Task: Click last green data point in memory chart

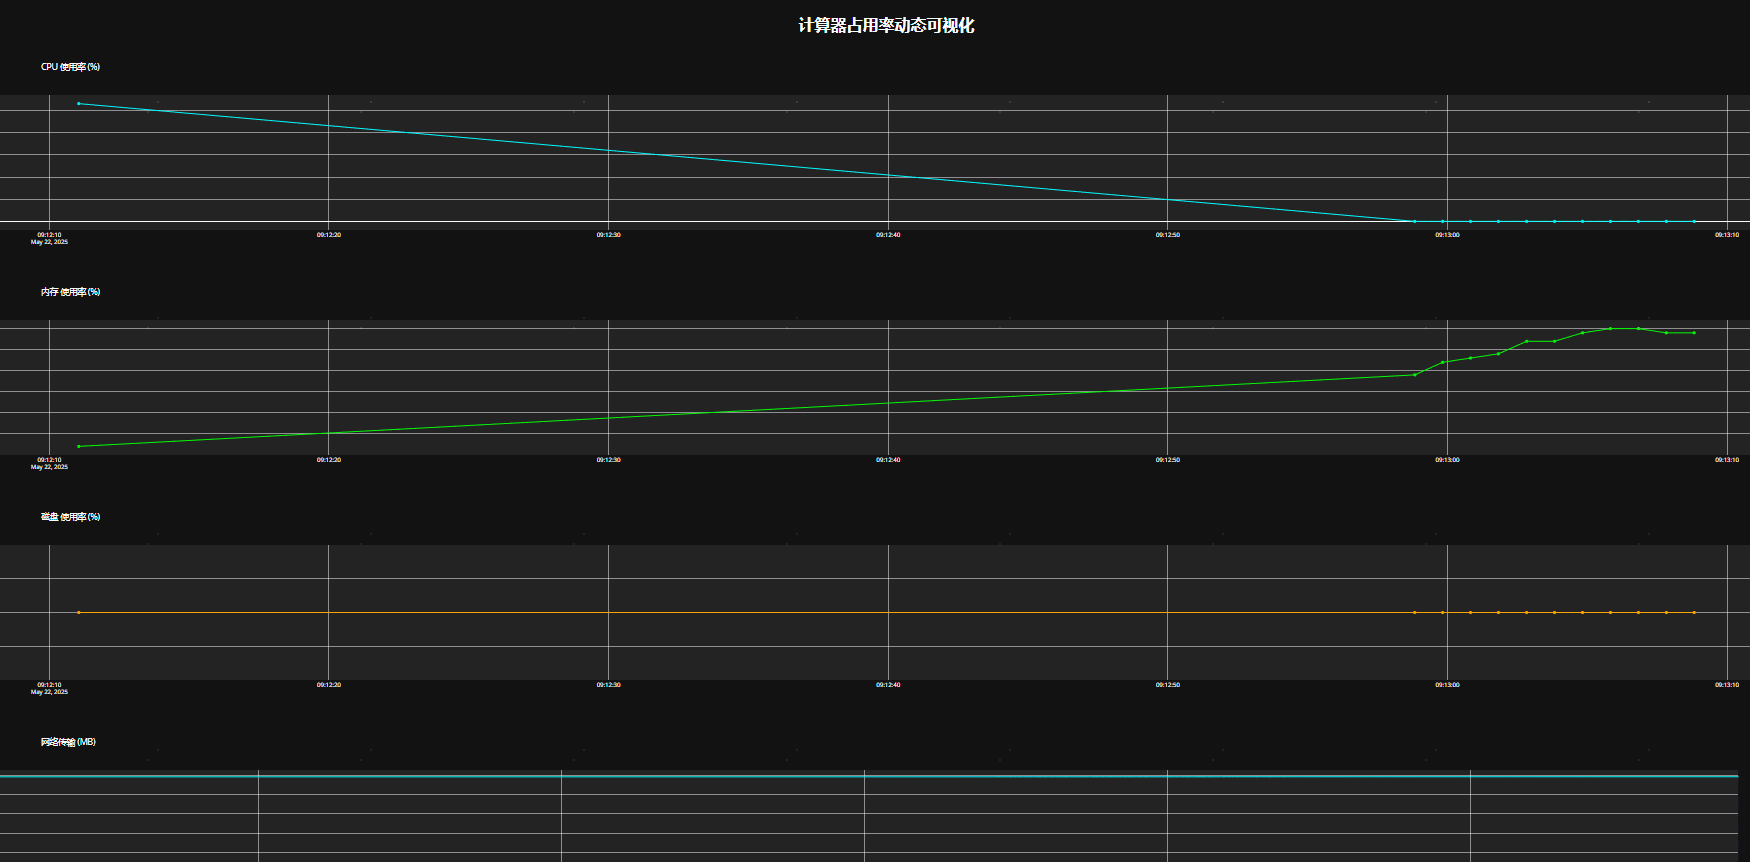Action: click(x=1694, y=333)
